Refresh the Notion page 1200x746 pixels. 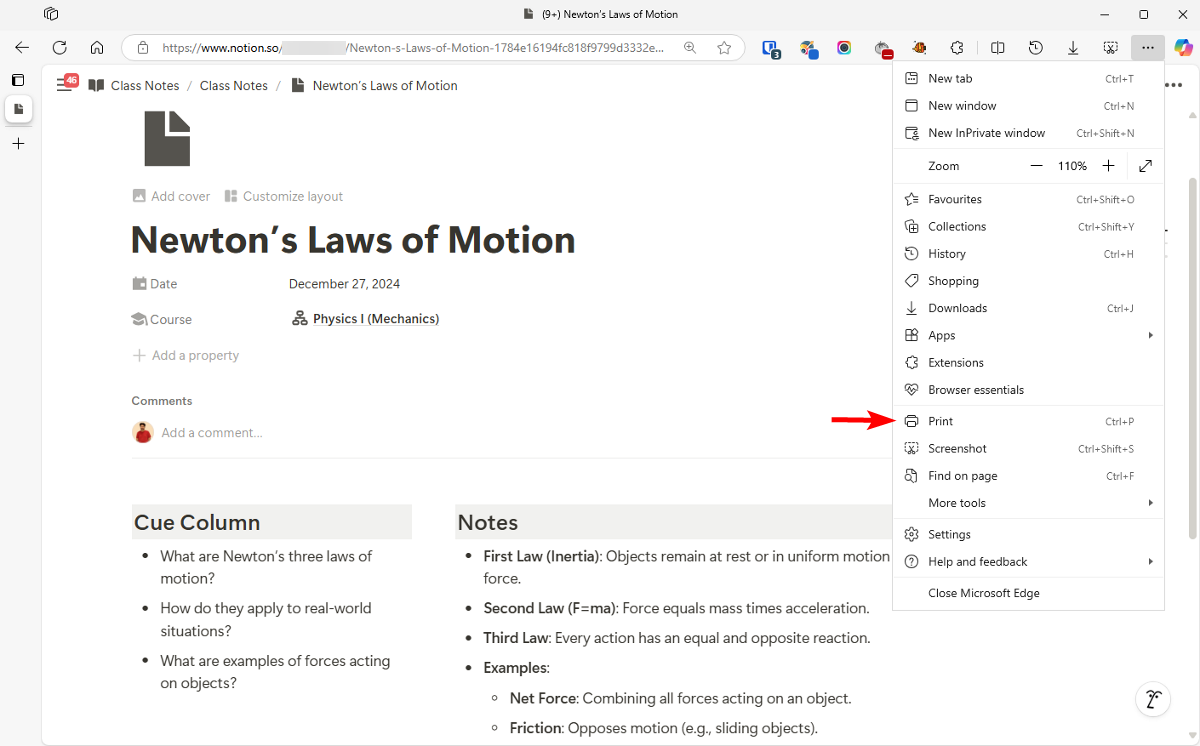click(x=59, y=47)
